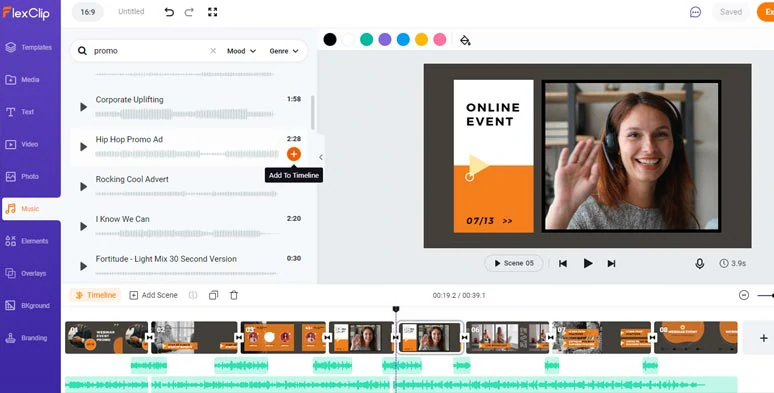Split the selected scene

[x=193, y=295]
